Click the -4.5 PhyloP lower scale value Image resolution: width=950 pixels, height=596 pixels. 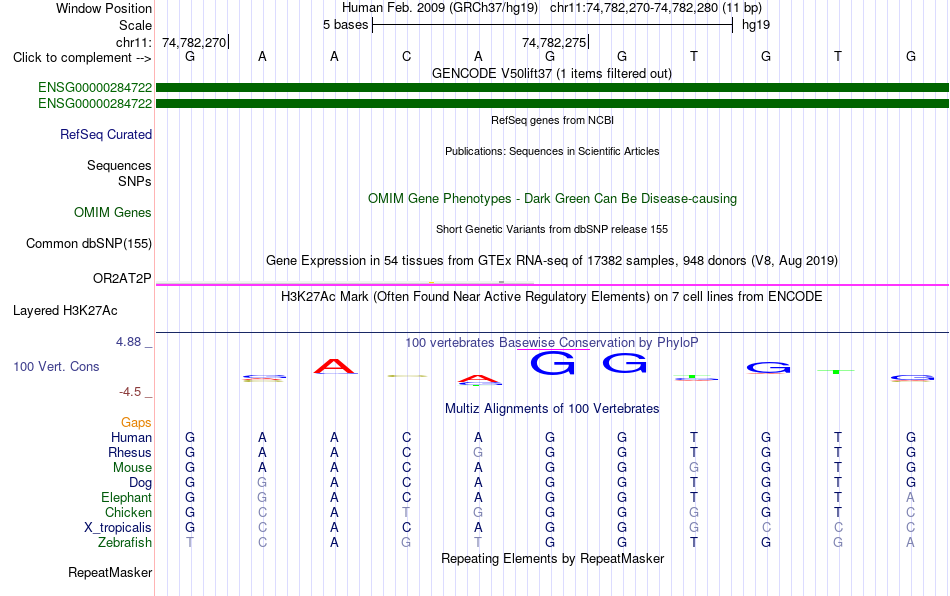point(130,392)
